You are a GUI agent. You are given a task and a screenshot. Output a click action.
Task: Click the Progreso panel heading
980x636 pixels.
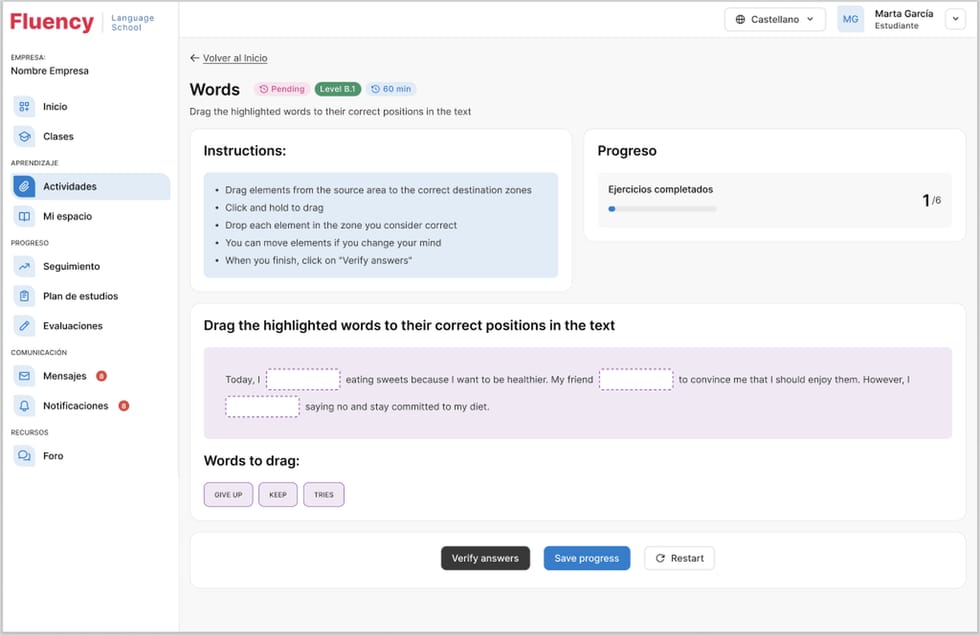[627, 151]
